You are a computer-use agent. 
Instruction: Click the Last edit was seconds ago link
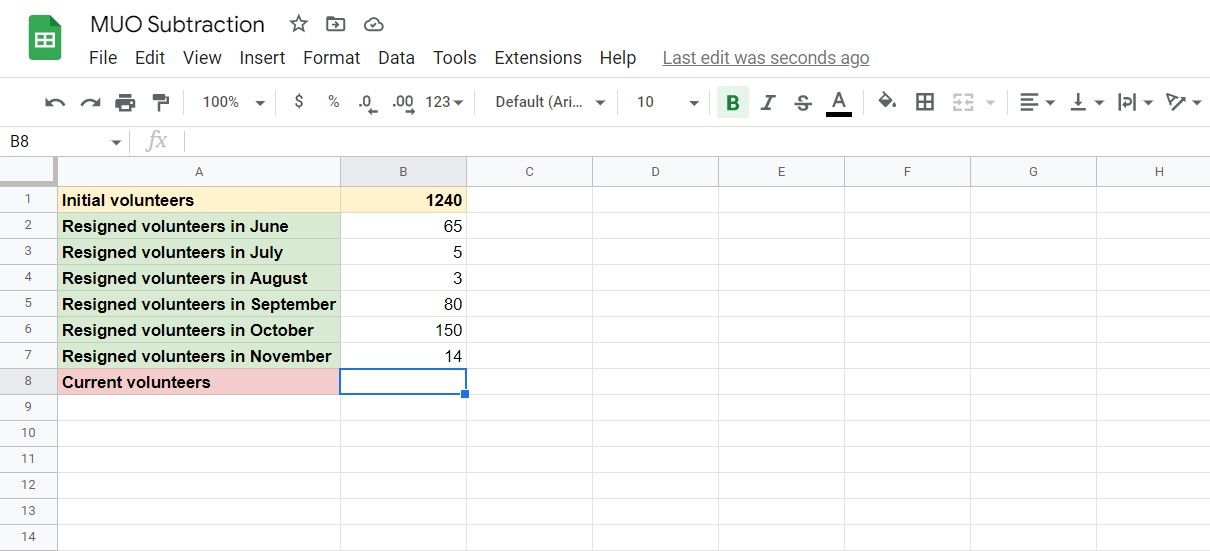[766, 58]
